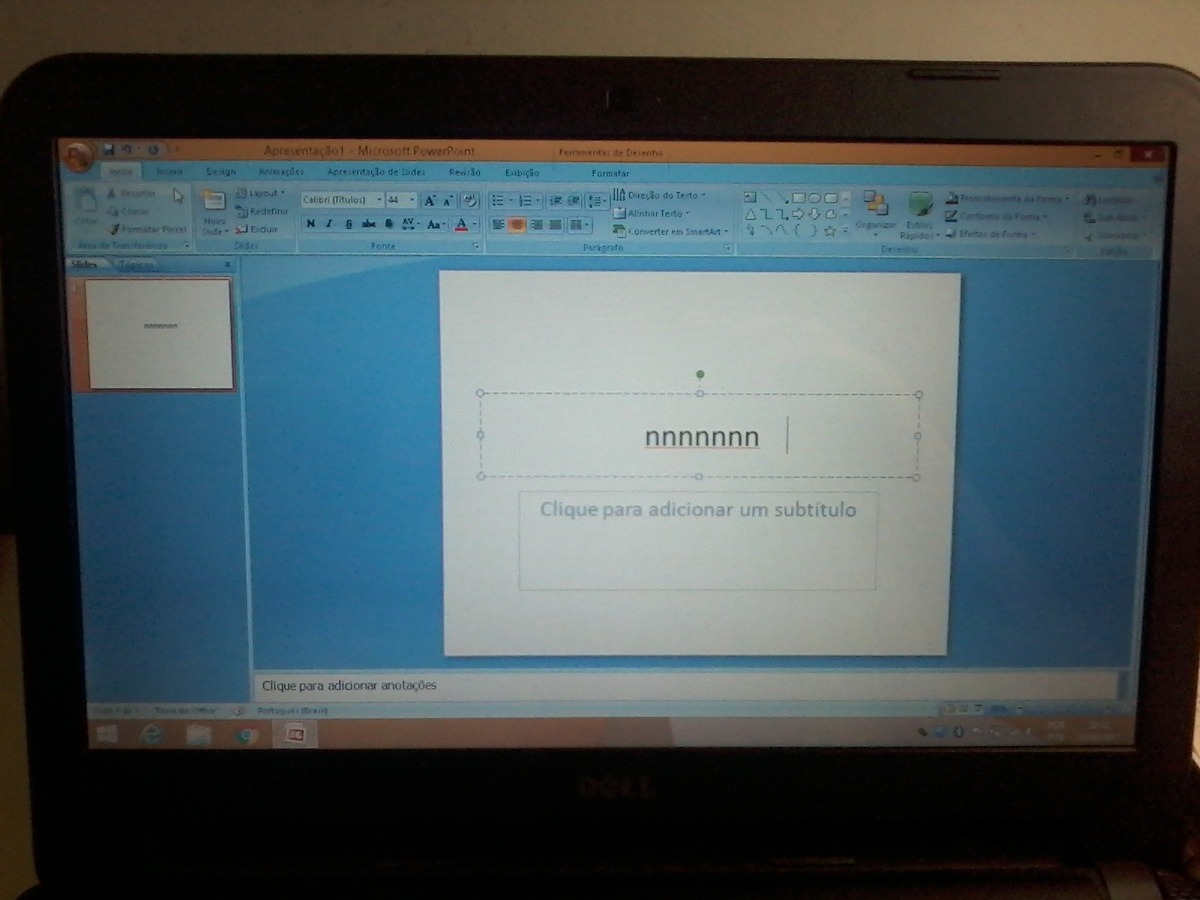Click the notes field Clique para adicionar anotações

tap(685, 685)
